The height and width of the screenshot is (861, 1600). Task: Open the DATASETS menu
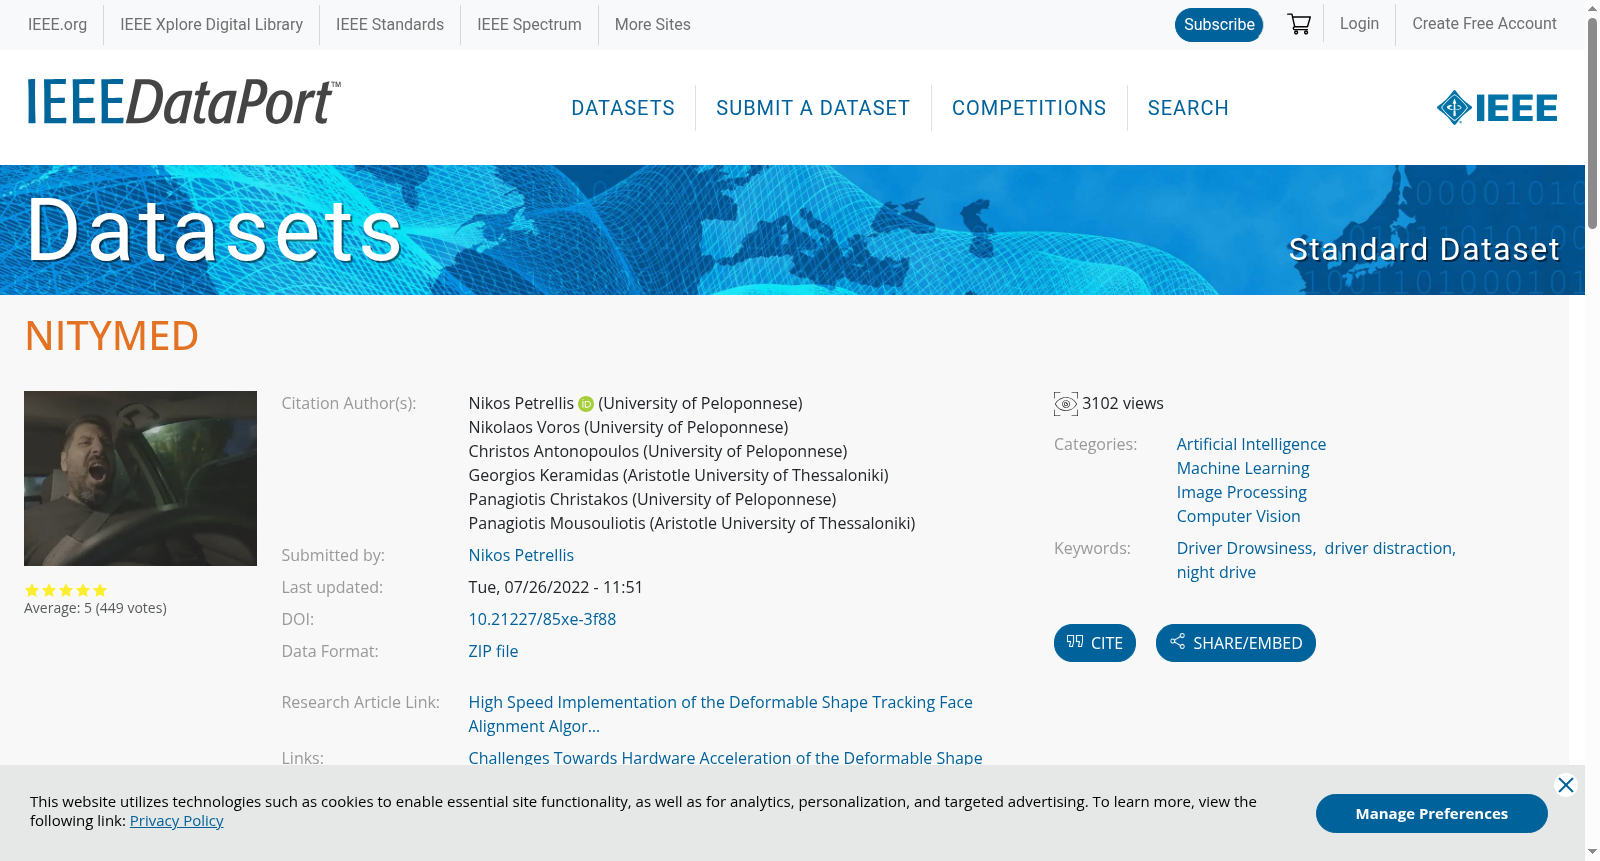coord(623,108)
